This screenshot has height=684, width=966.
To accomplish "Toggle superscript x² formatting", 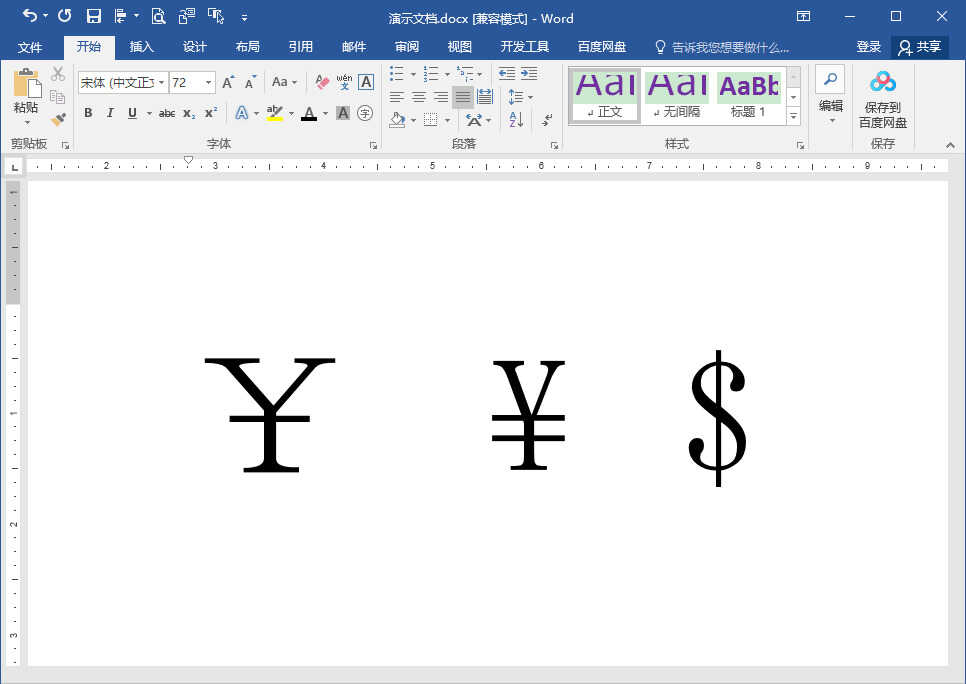I will [211, 113].
